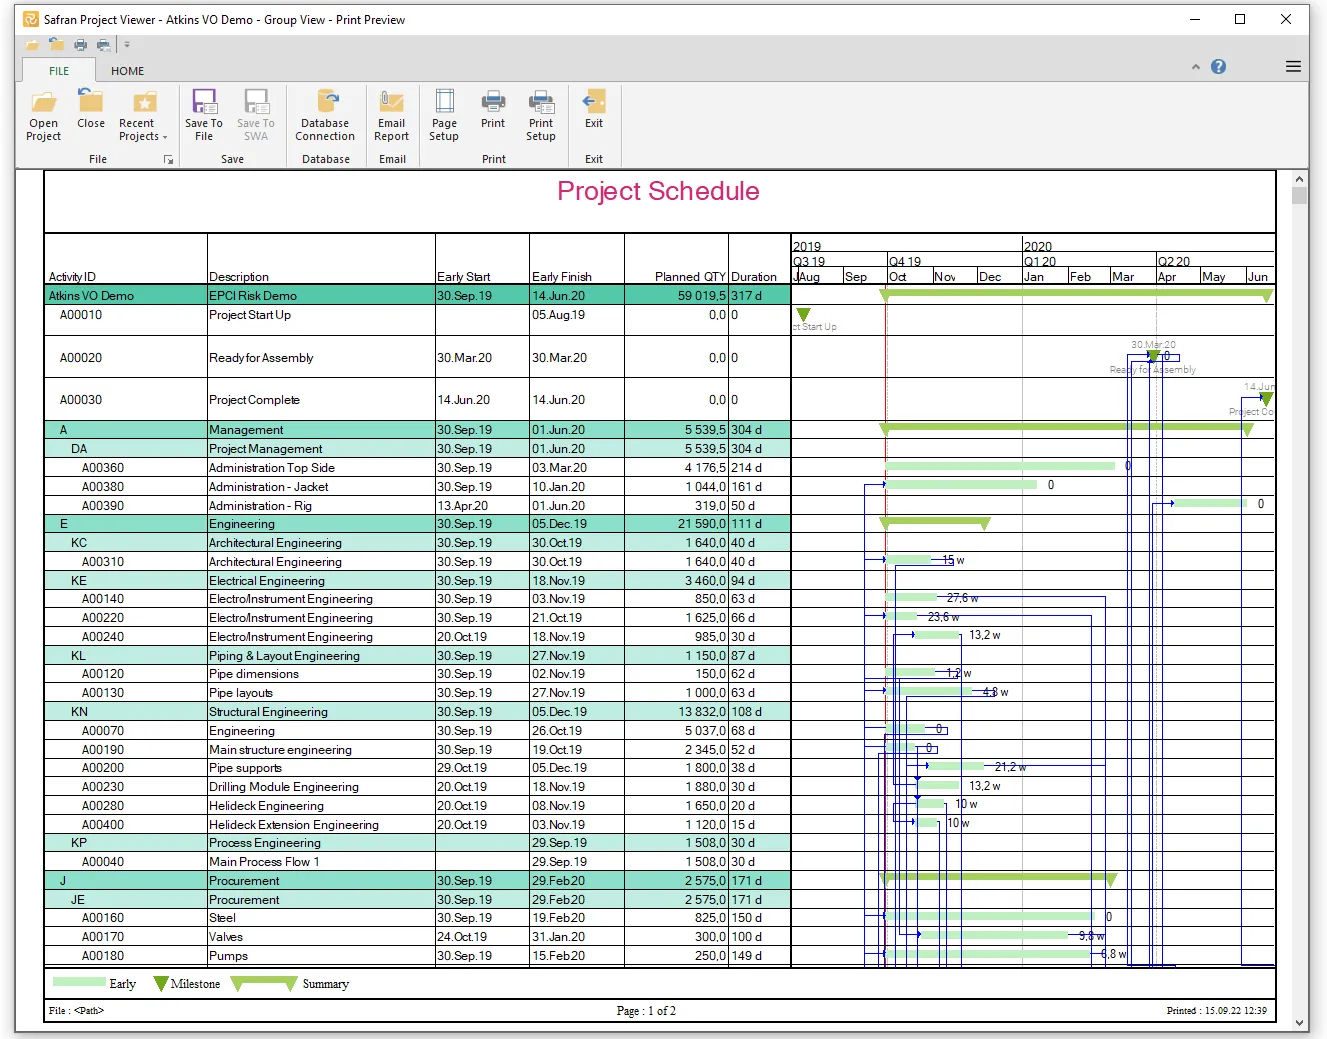
Task: Open Print Setup from the ribbon
Action: (541, 116)
